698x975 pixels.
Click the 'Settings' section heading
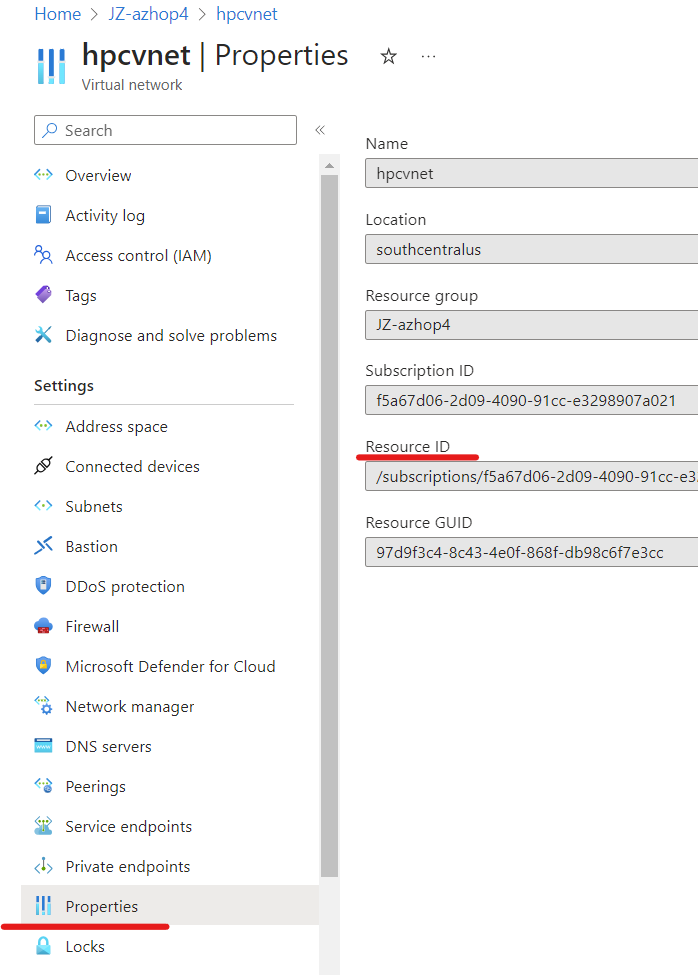(x=63, y=386)
